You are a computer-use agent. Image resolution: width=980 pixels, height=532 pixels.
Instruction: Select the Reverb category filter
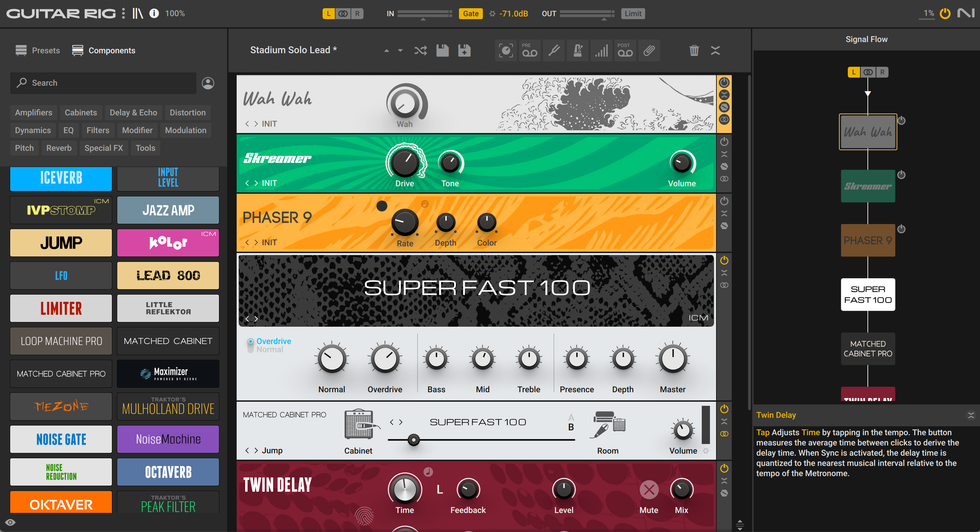point(59,148)
